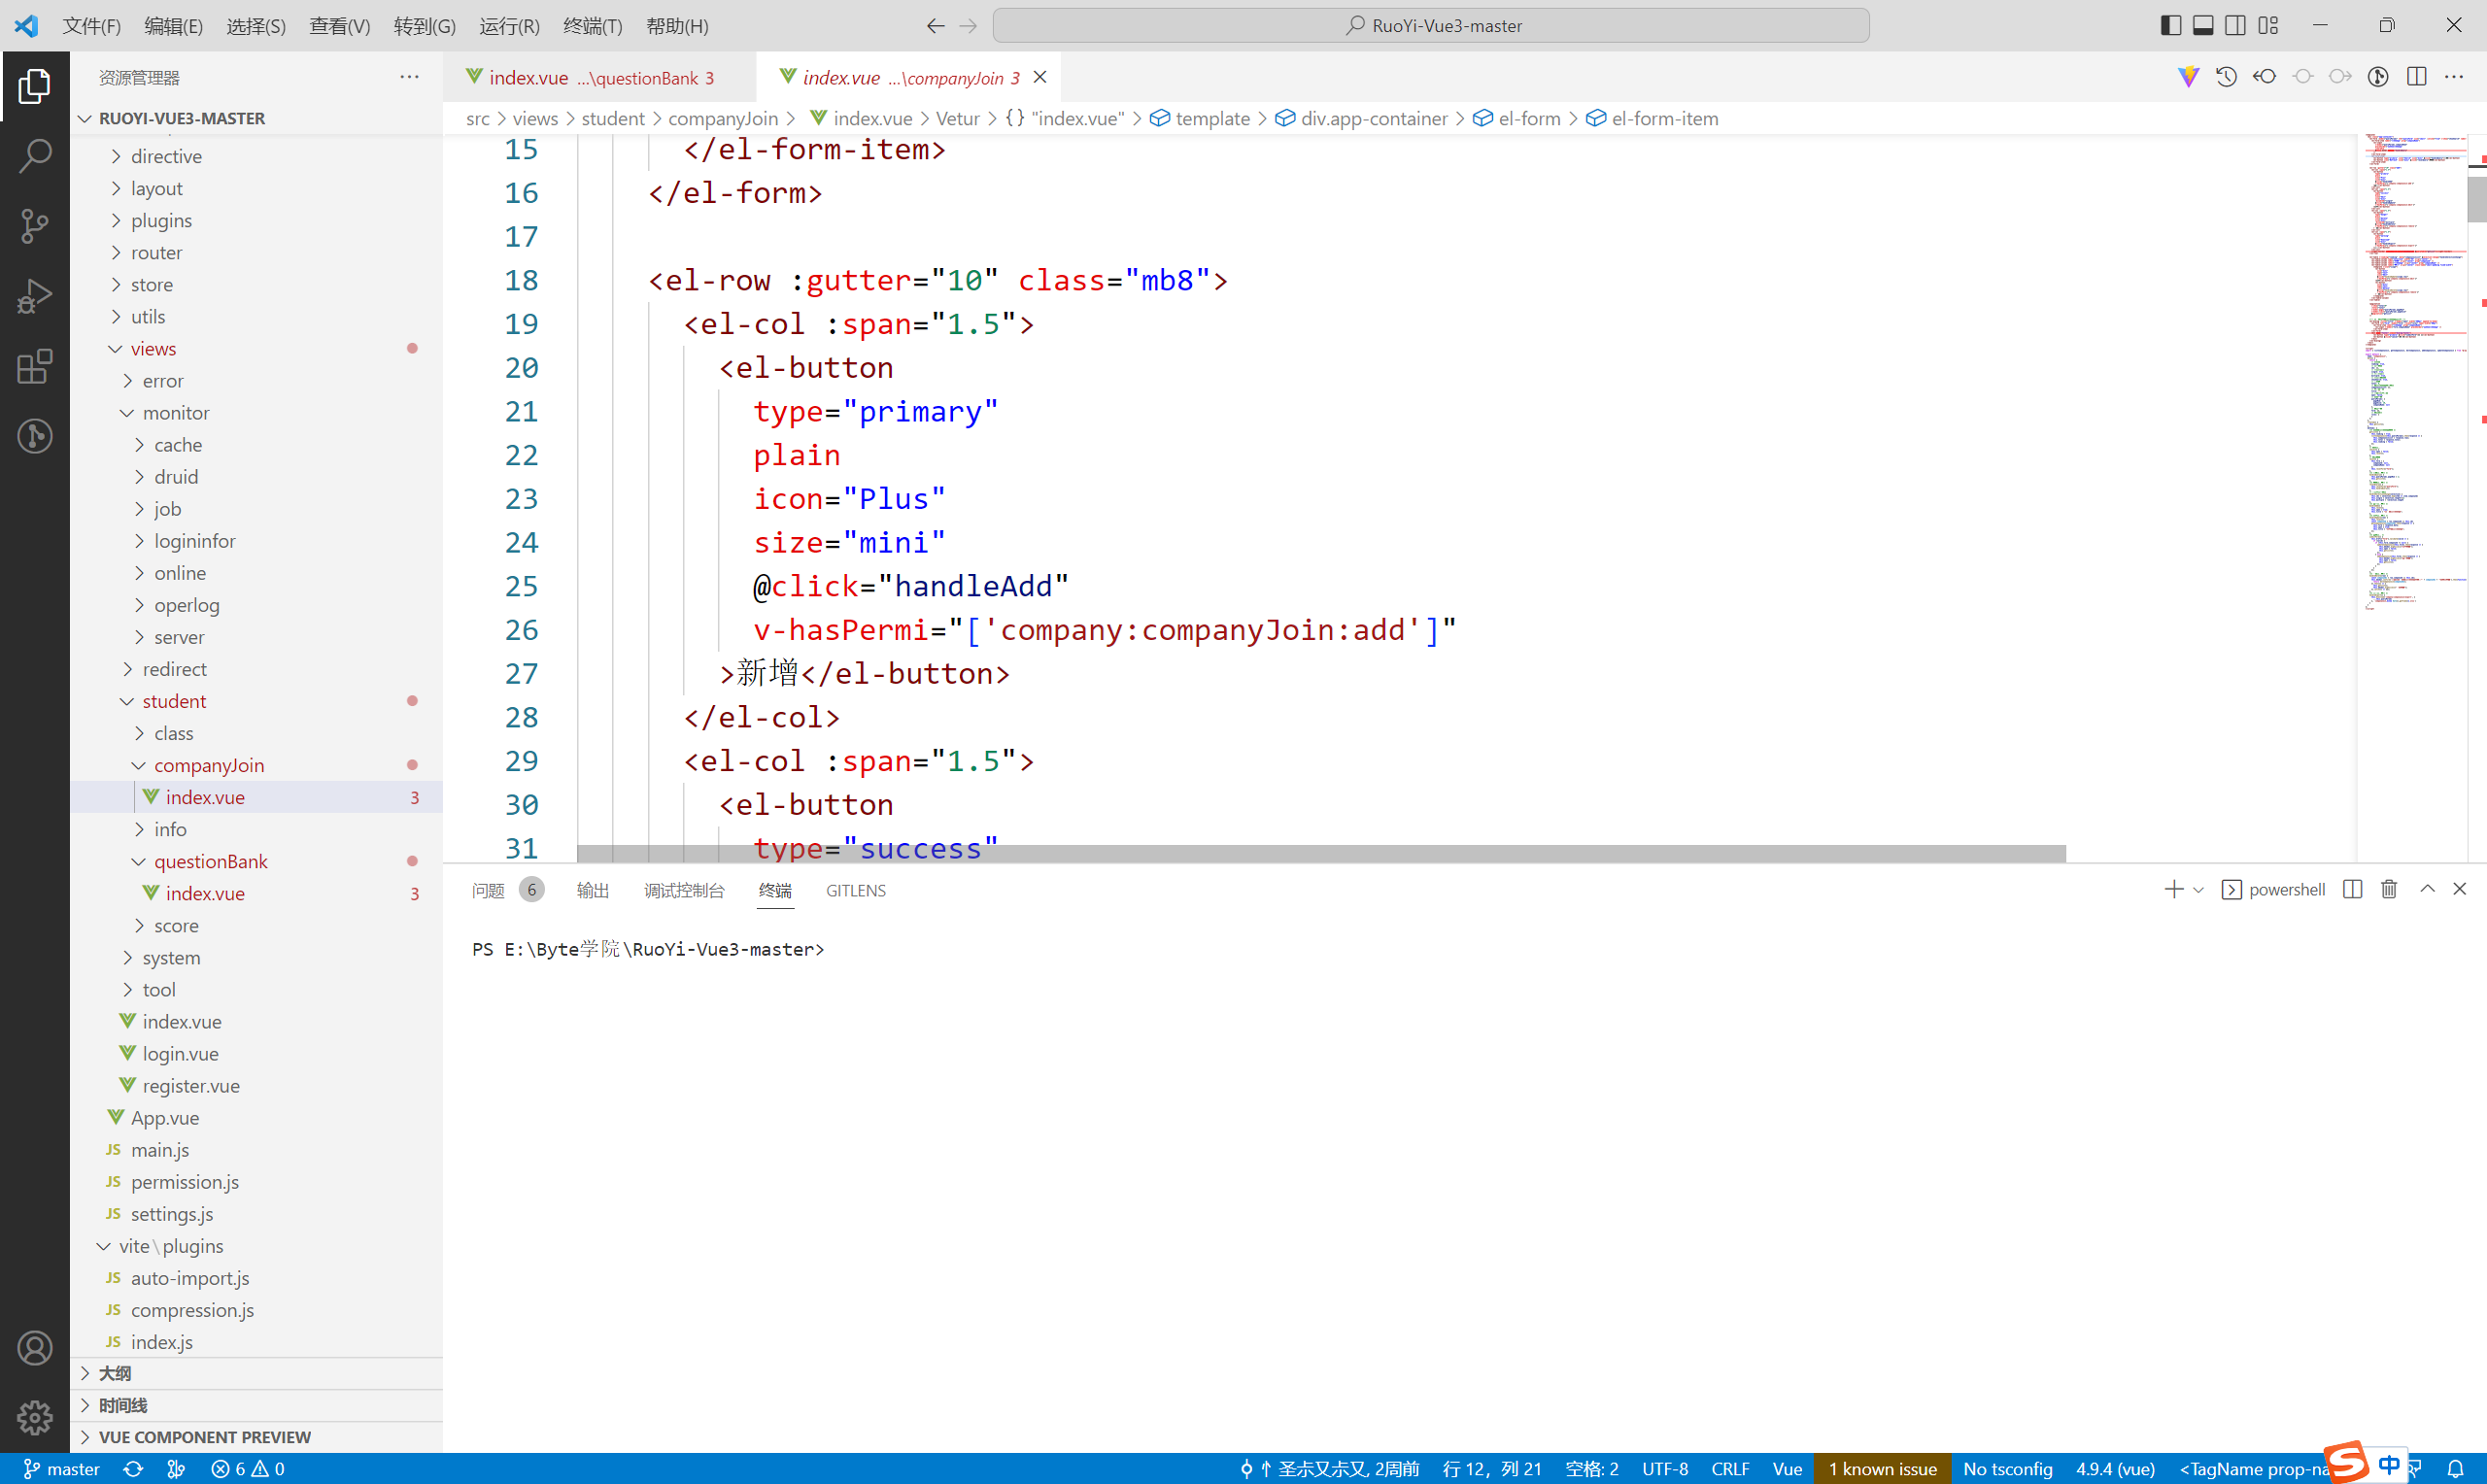Viewport: 2487px width, 1484px height.
Task: Open the GitLens view in activity bar
Action: (35, 436)
